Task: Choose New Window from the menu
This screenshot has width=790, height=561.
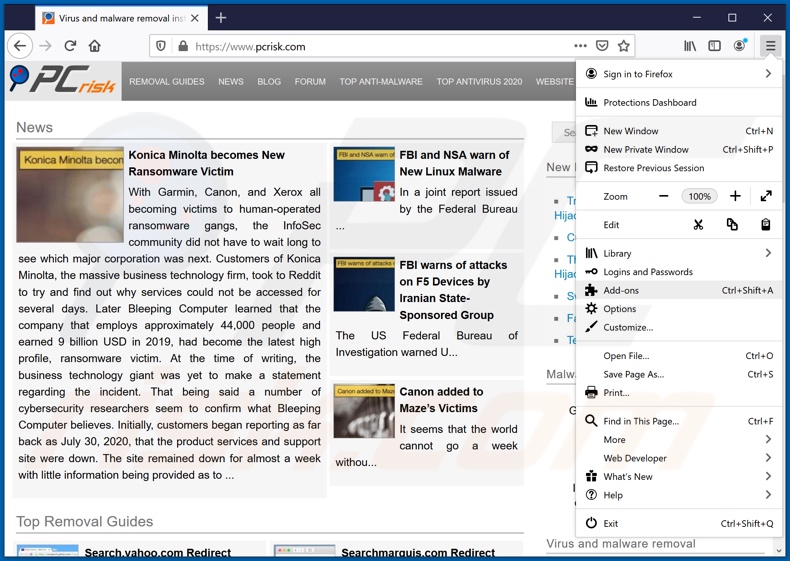Action: [679, 131]
